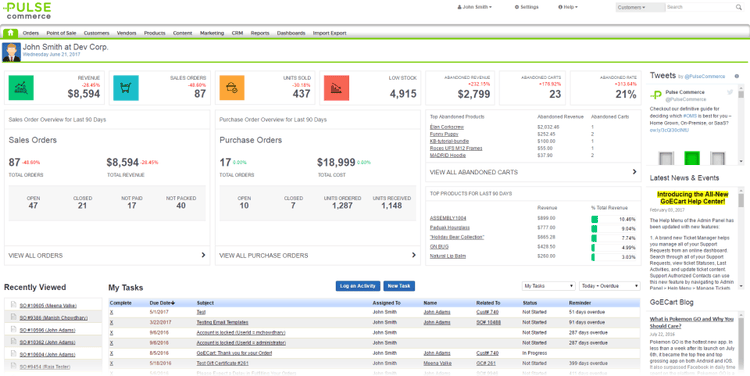Open the Vendors menu
This screenshot has width=750, height=376.
coord(127,33)
